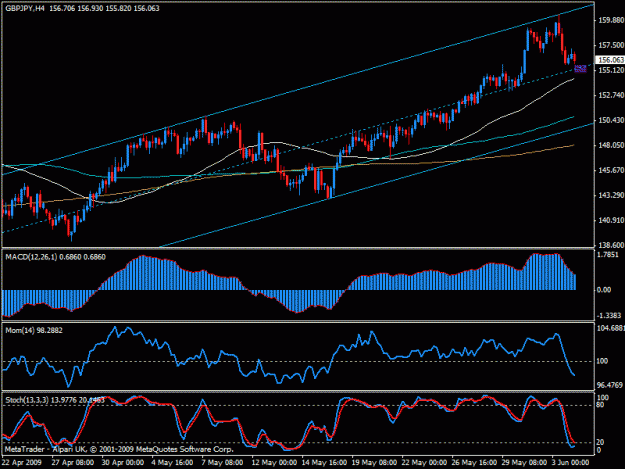Click the 27 Apr 08:00 time label

pos(73,463)
